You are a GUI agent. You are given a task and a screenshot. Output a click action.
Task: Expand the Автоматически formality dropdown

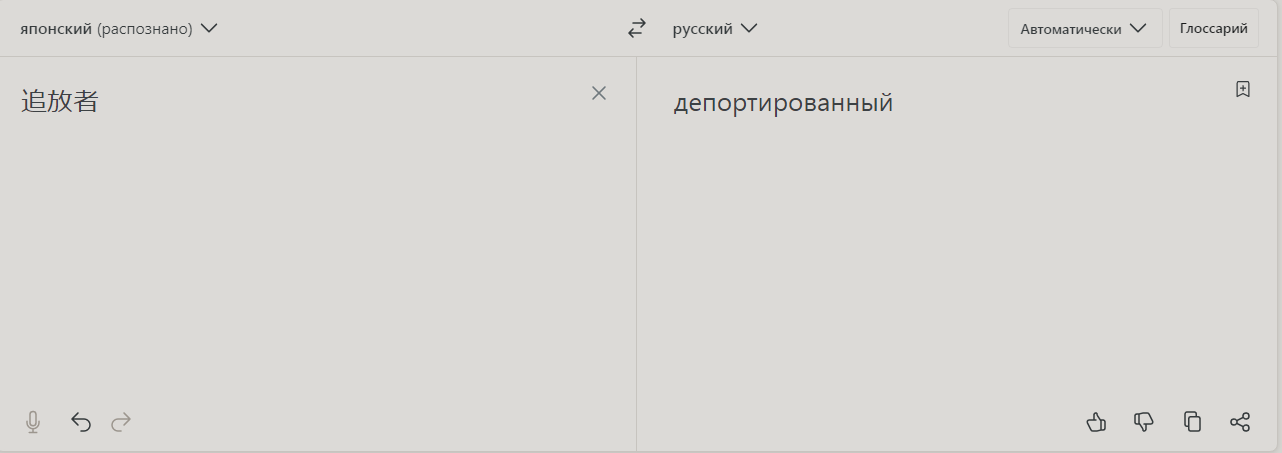click(1084, 29)
